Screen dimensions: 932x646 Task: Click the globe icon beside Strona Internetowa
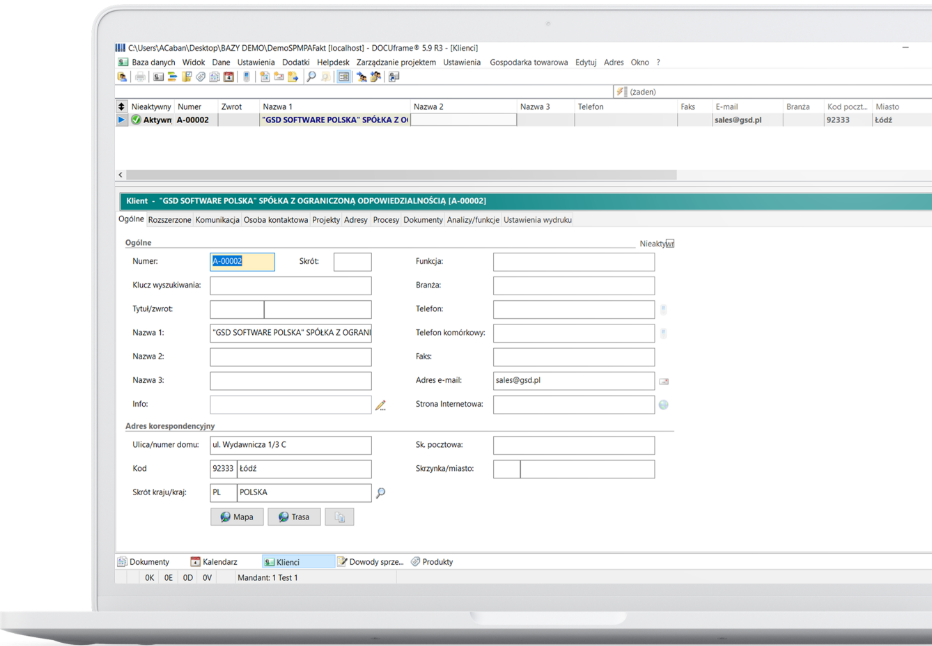click(663, 405)
